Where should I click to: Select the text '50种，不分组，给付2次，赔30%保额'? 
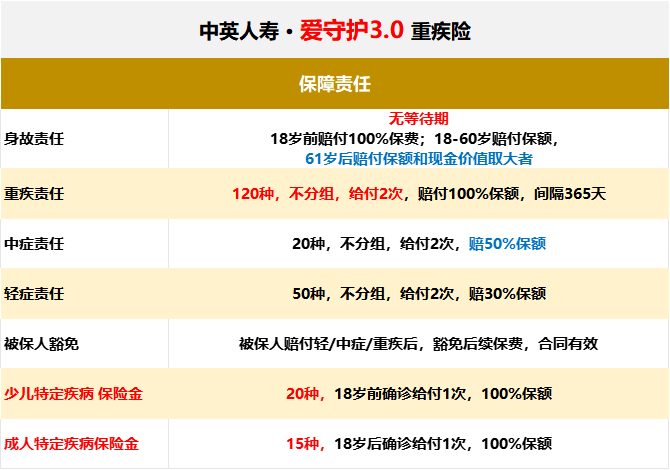419,294
